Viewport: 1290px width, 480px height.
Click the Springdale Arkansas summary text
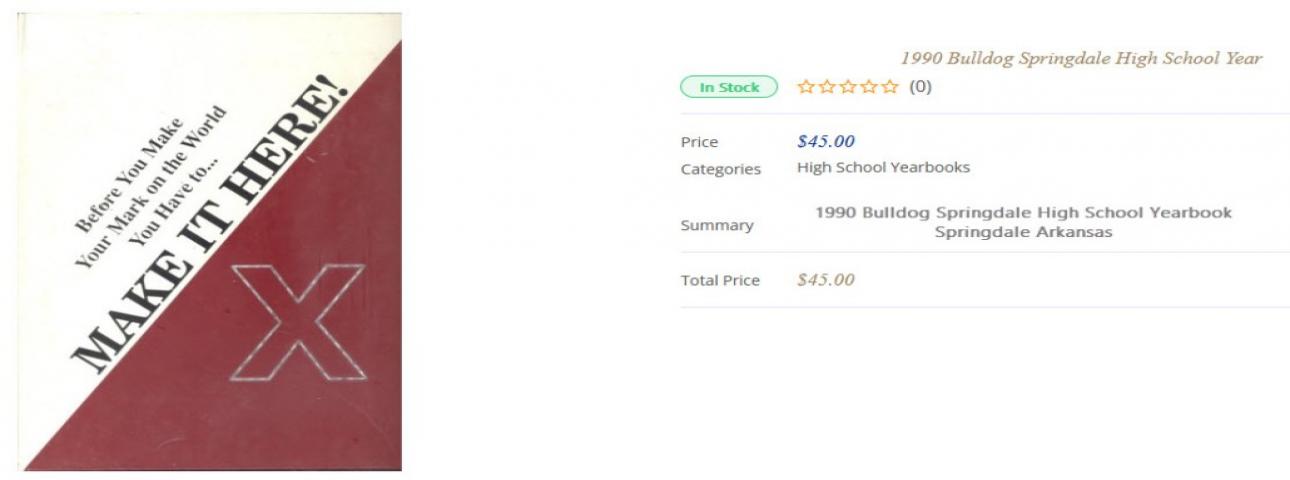click(x=1023, y=233)
